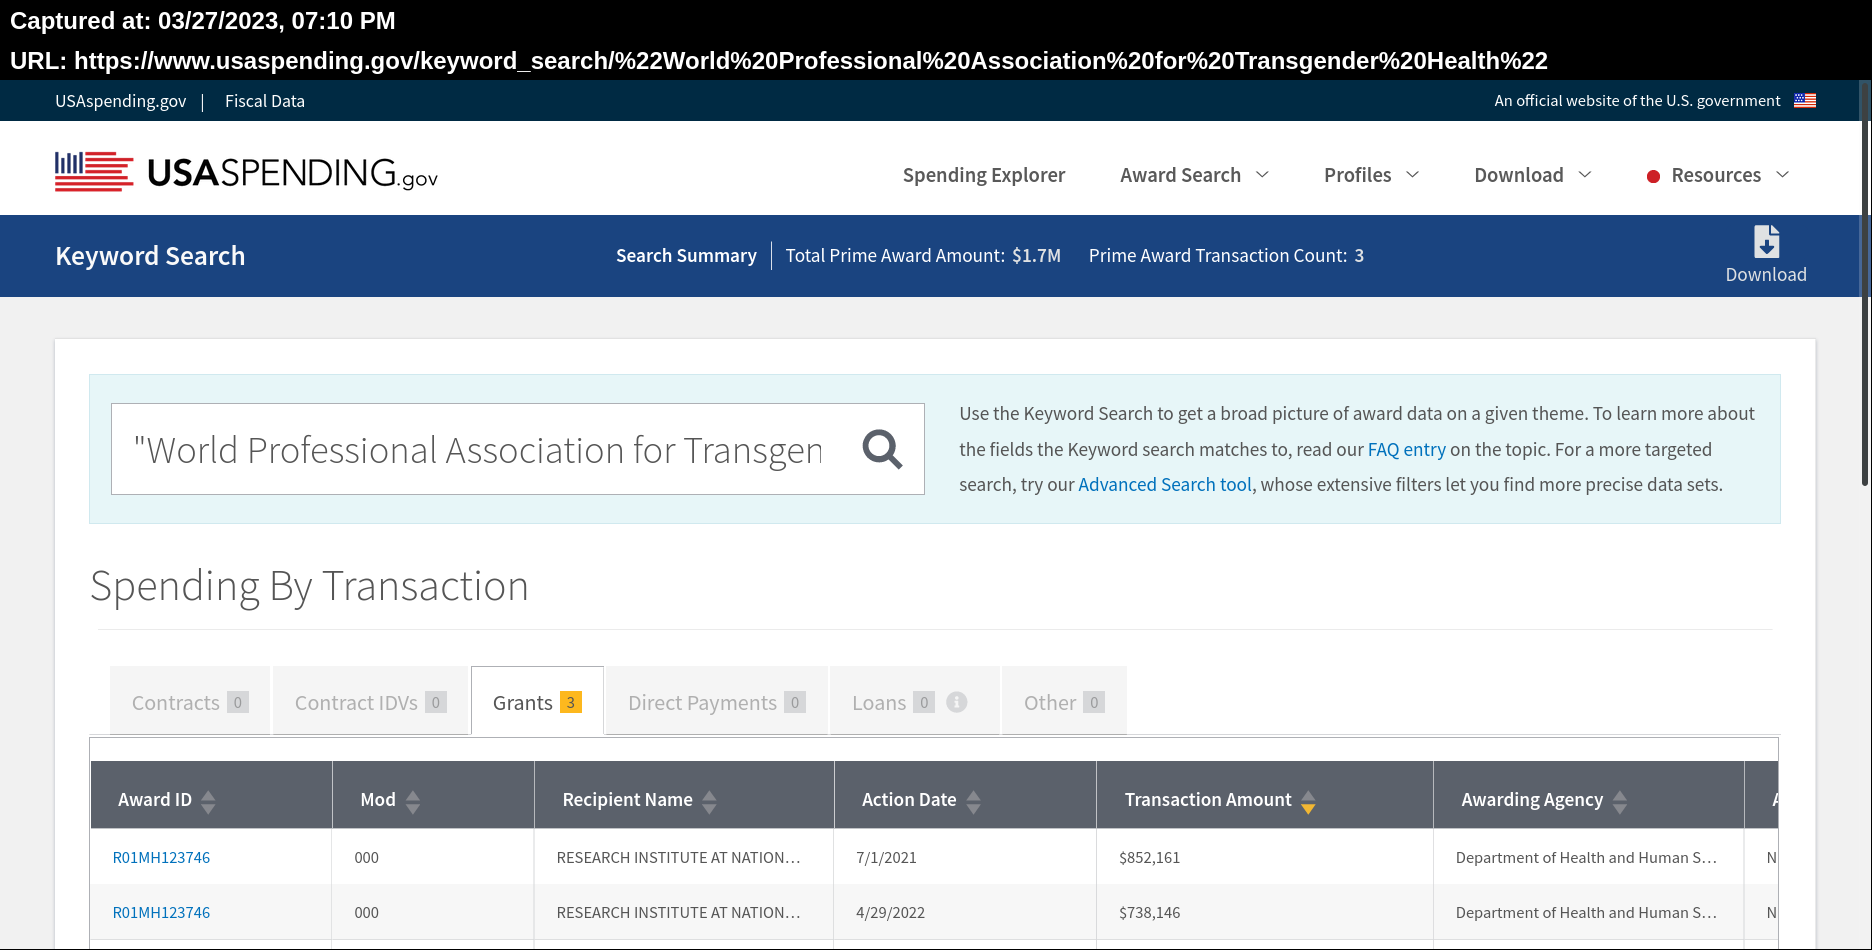Click recipient name in $852,161 row
Image resolution: width=1872 pixels, height=950 pixels.
(x=678, y=857)
